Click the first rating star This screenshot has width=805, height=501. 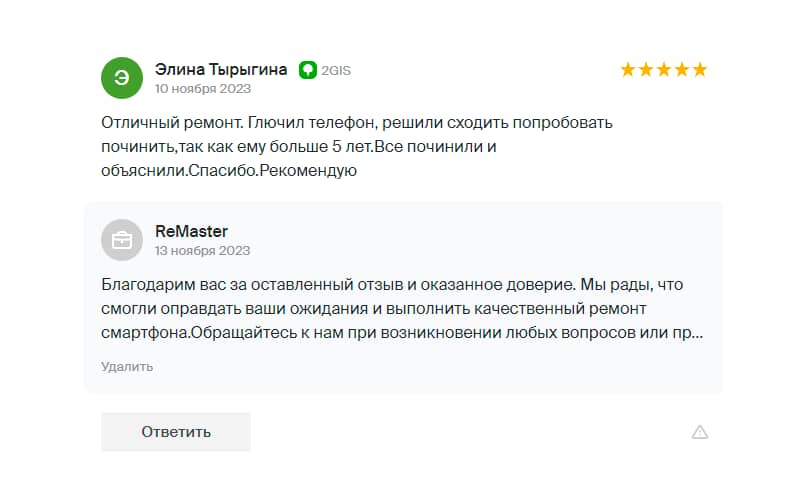tap(628, 70)
